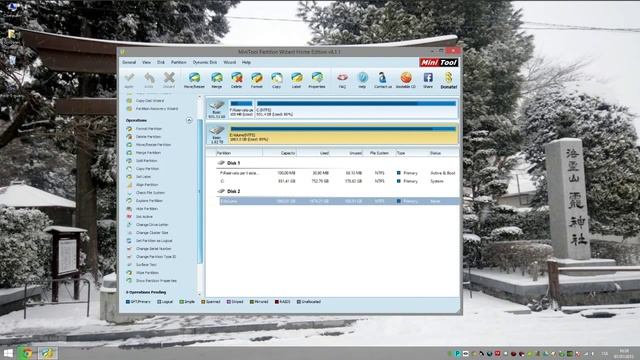This screenshot has width=640, height=360.
Task: Click the Contact us toolbar icon
Action: (x=382, y=80)
